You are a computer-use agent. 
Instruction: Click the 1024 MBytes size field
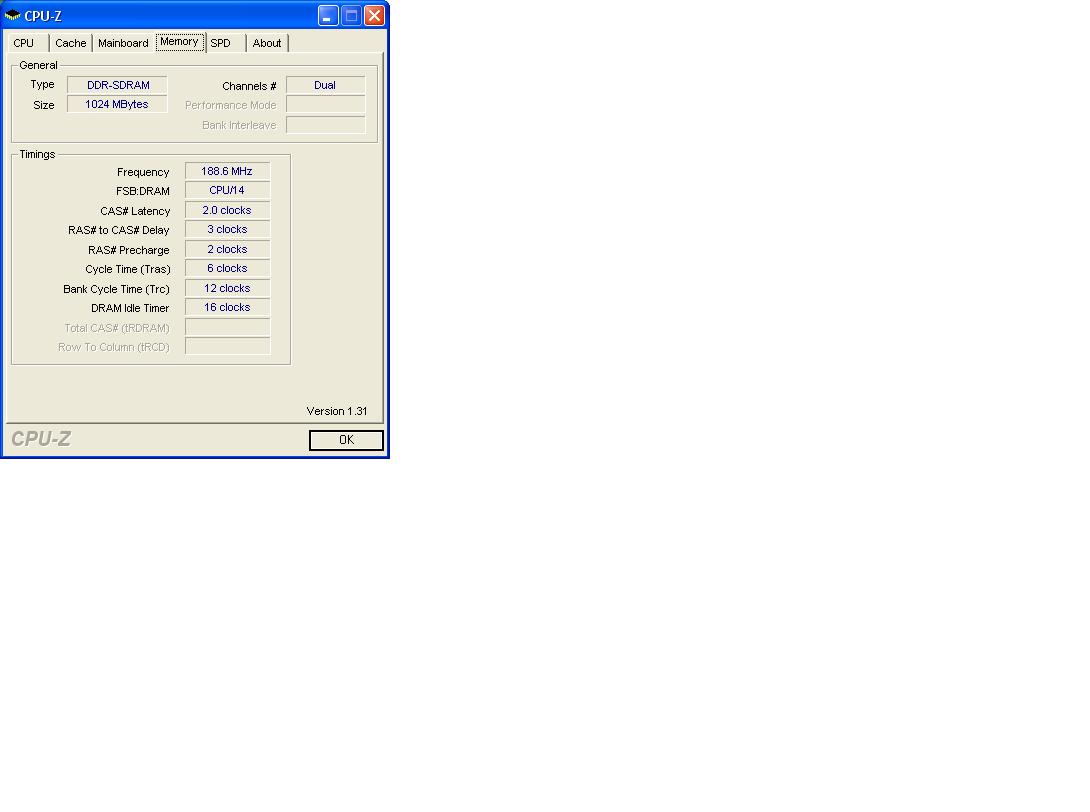pos(117,104)
